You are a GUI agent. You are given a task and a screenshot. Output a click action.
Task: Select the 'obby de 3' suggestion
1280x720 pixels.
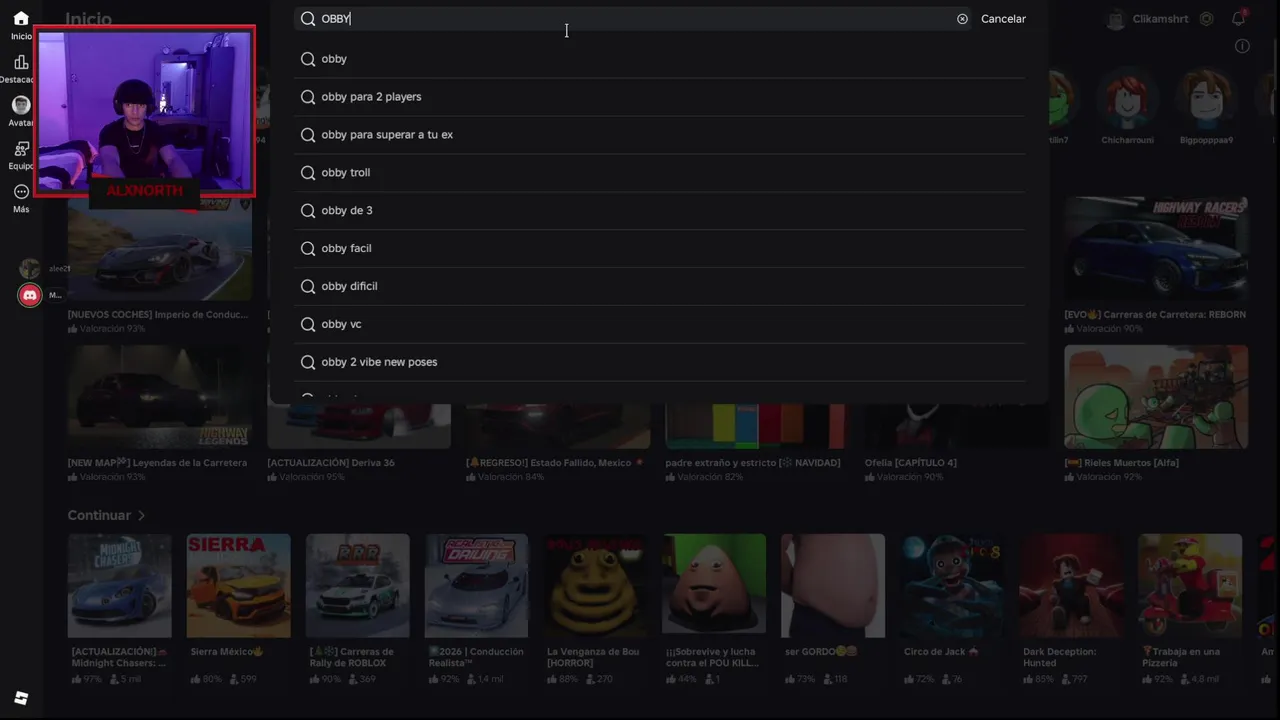click(660, 211)
